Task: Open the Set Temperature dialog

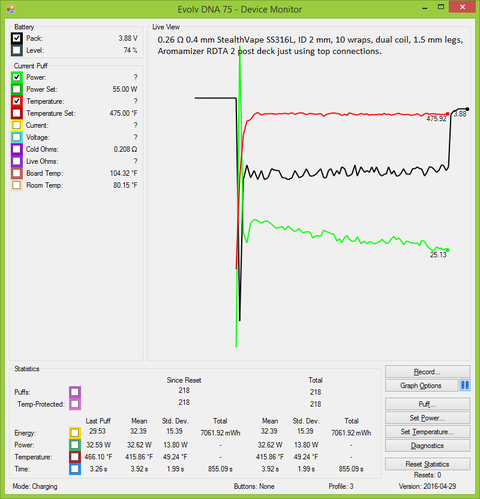Action: pyautogui.click(x=427, y=432)
